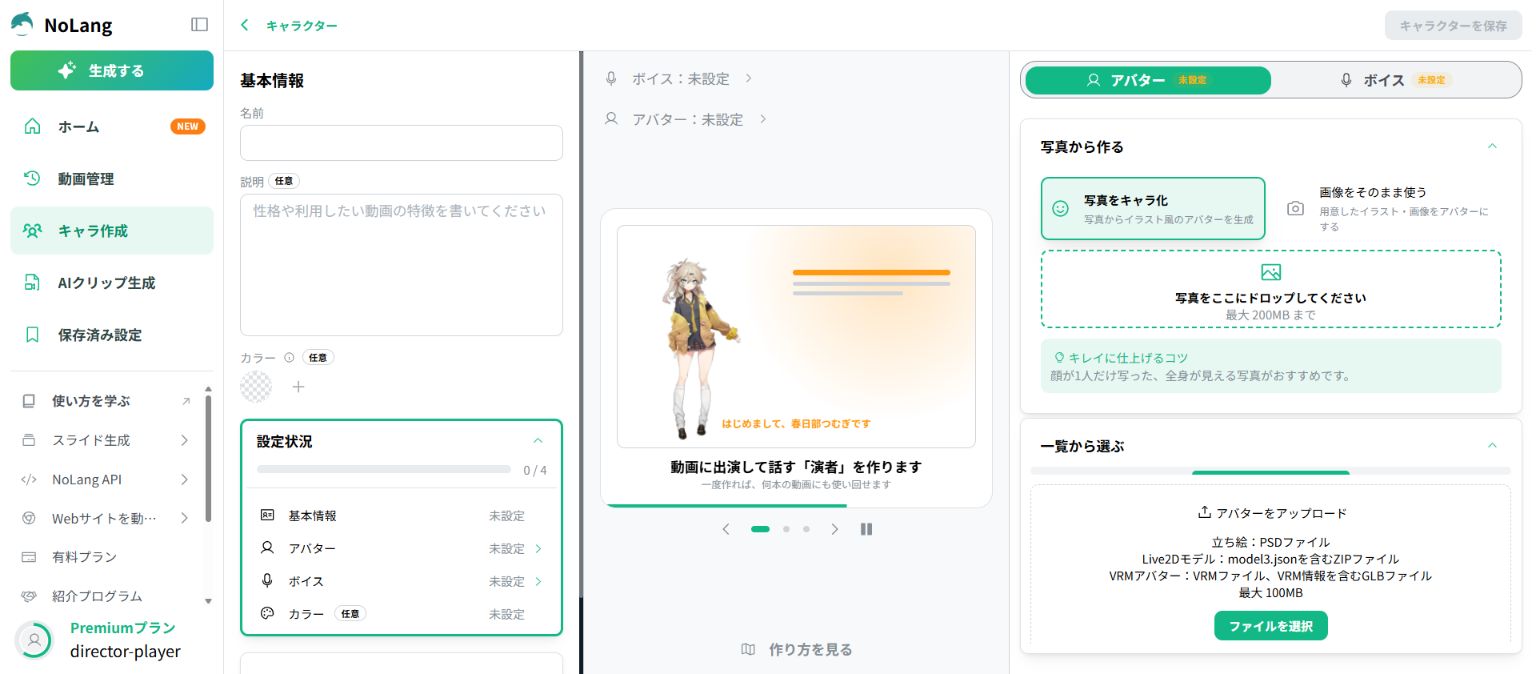Open voice settings via ボイス：未設定 chevron

pyautogui.click(x=748, y=78)
